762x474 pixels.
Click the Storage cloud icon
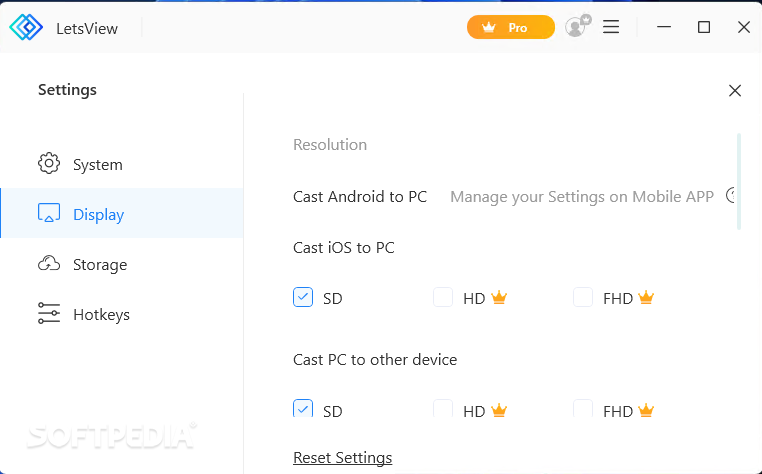49,263
